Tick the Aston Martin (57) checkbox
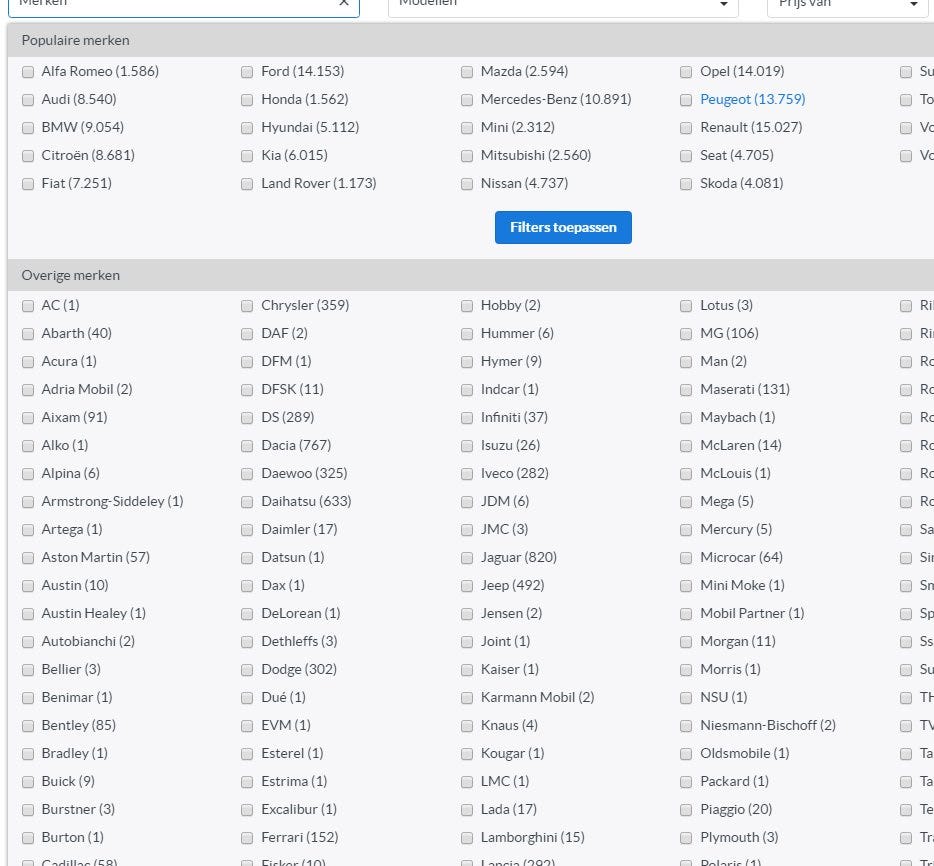The width and height of the screenshot is (934, 866). pyautogui.click(x=28, y=558)
